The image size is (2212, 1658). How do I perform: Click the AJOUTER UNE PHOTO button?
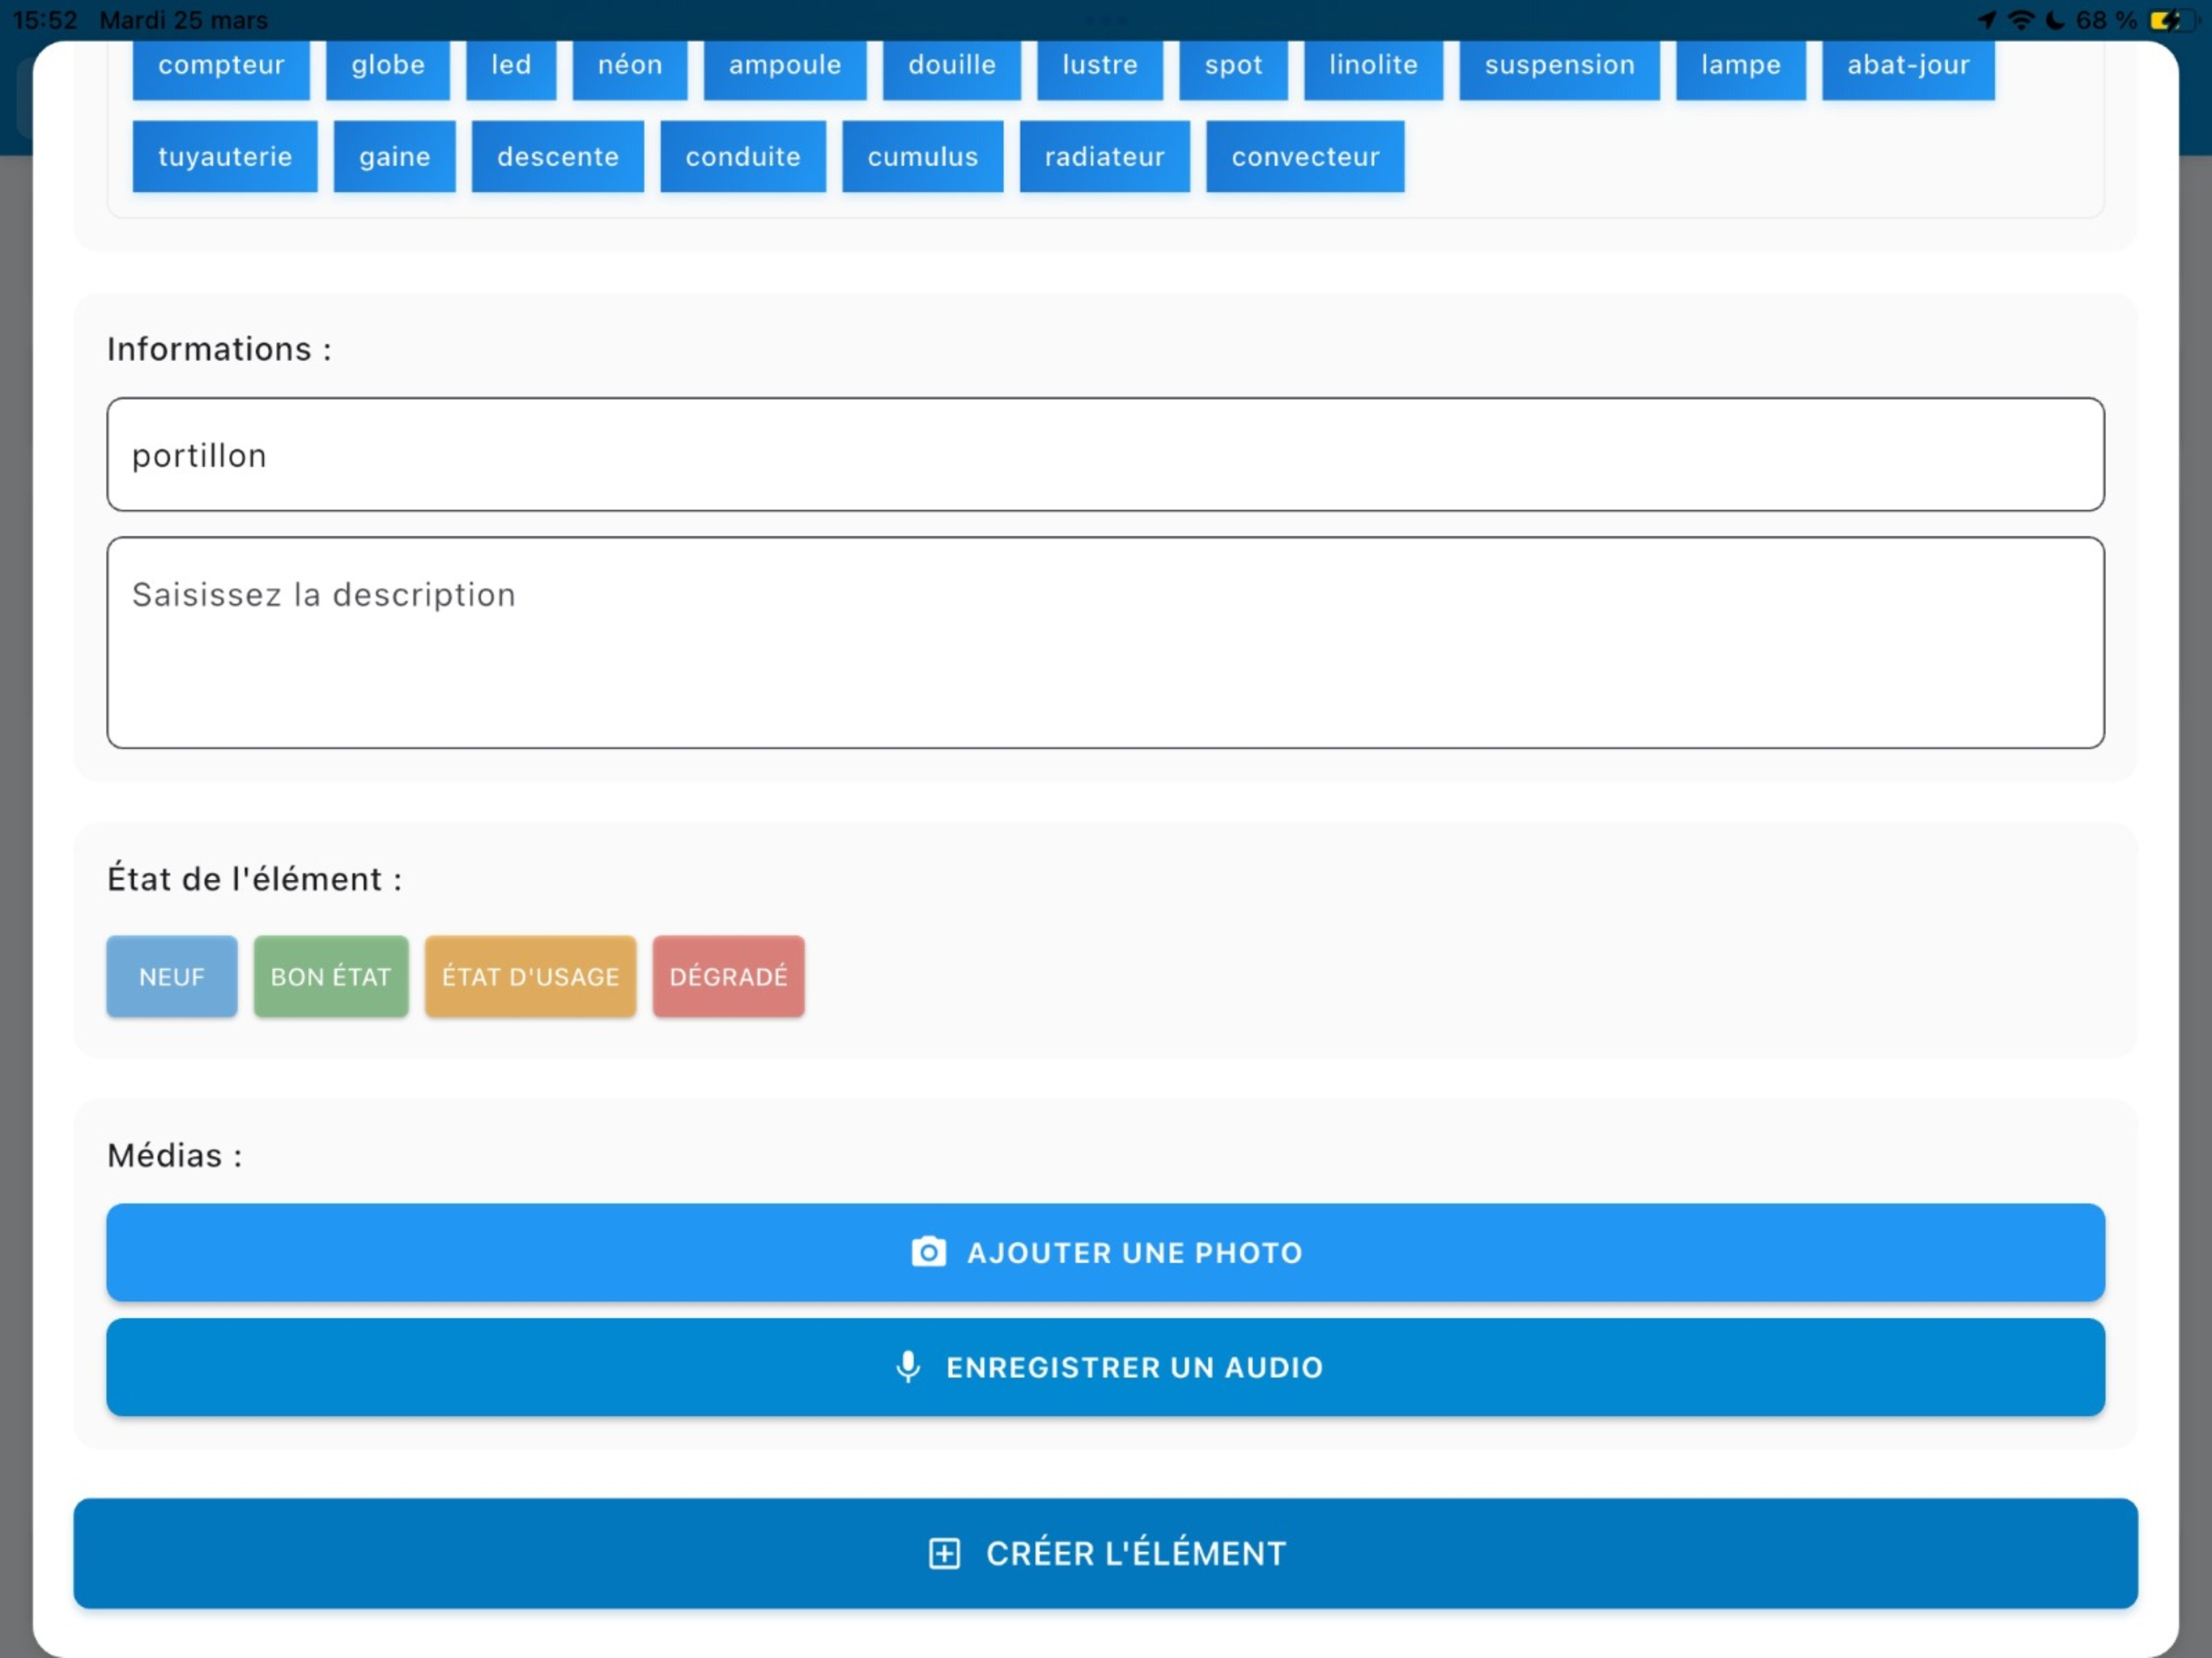coord(1106,1252)
